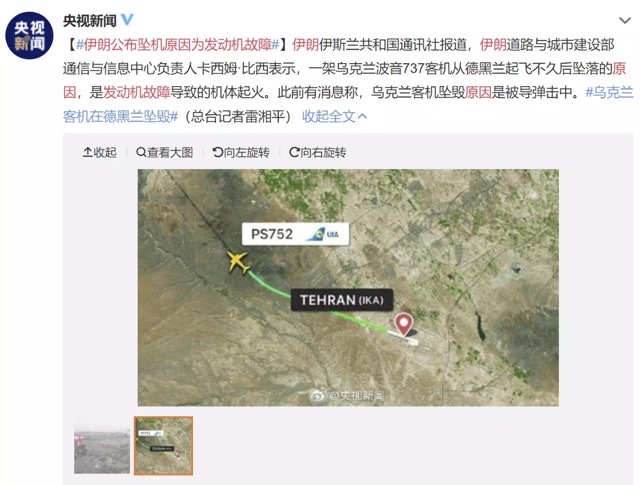This screenshot has height=485, width=640.
Task: Click the yellow airplane icon on map
Action: pos(238,262)
